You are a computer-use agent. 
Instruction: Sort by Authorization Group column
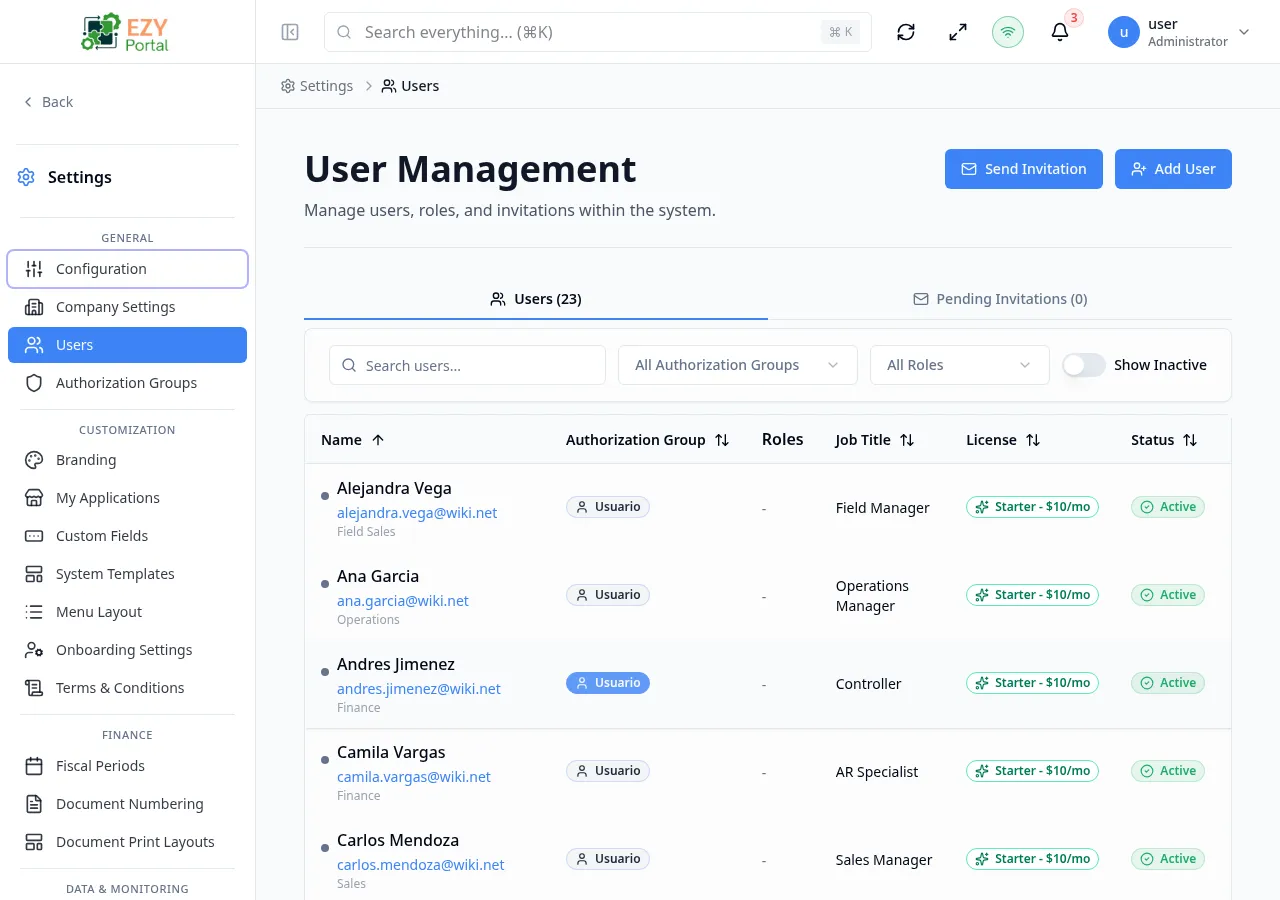648,440
